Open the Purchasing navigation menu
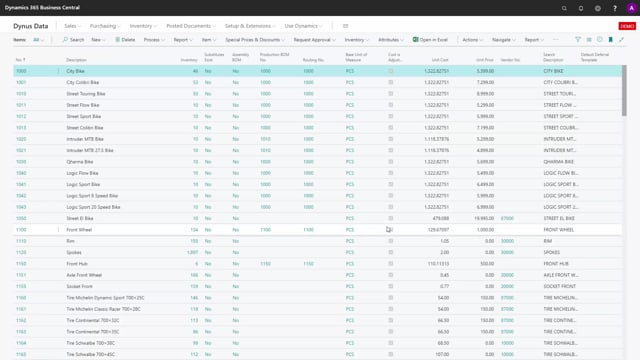The image size is (640, 360). 105,26
